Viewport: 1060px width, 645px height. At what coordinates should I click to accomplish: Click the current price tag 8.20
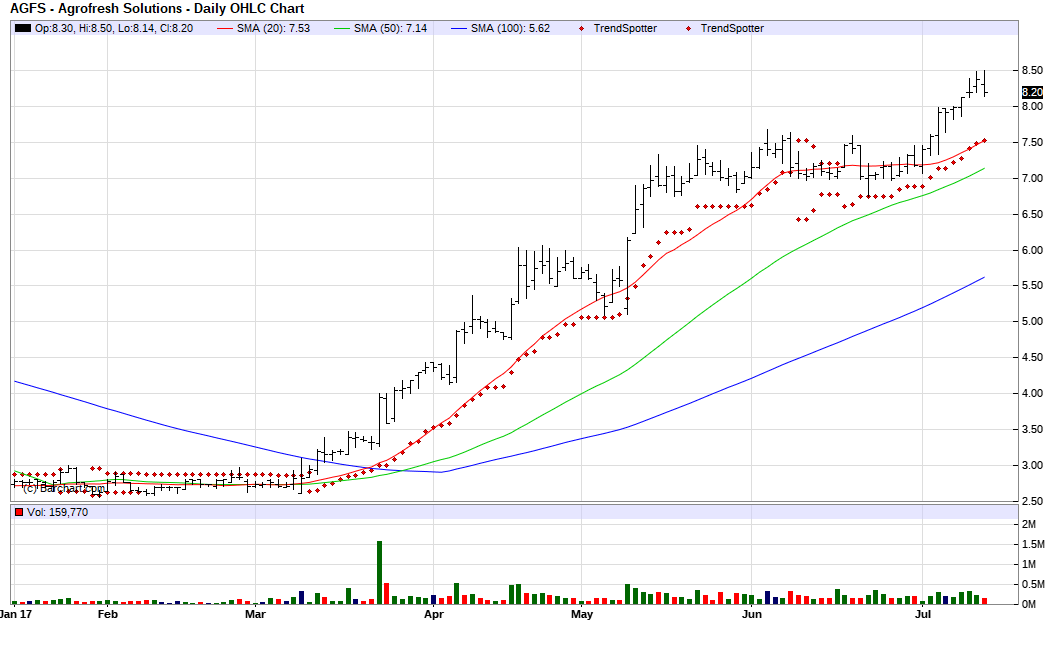point(1032,93)
